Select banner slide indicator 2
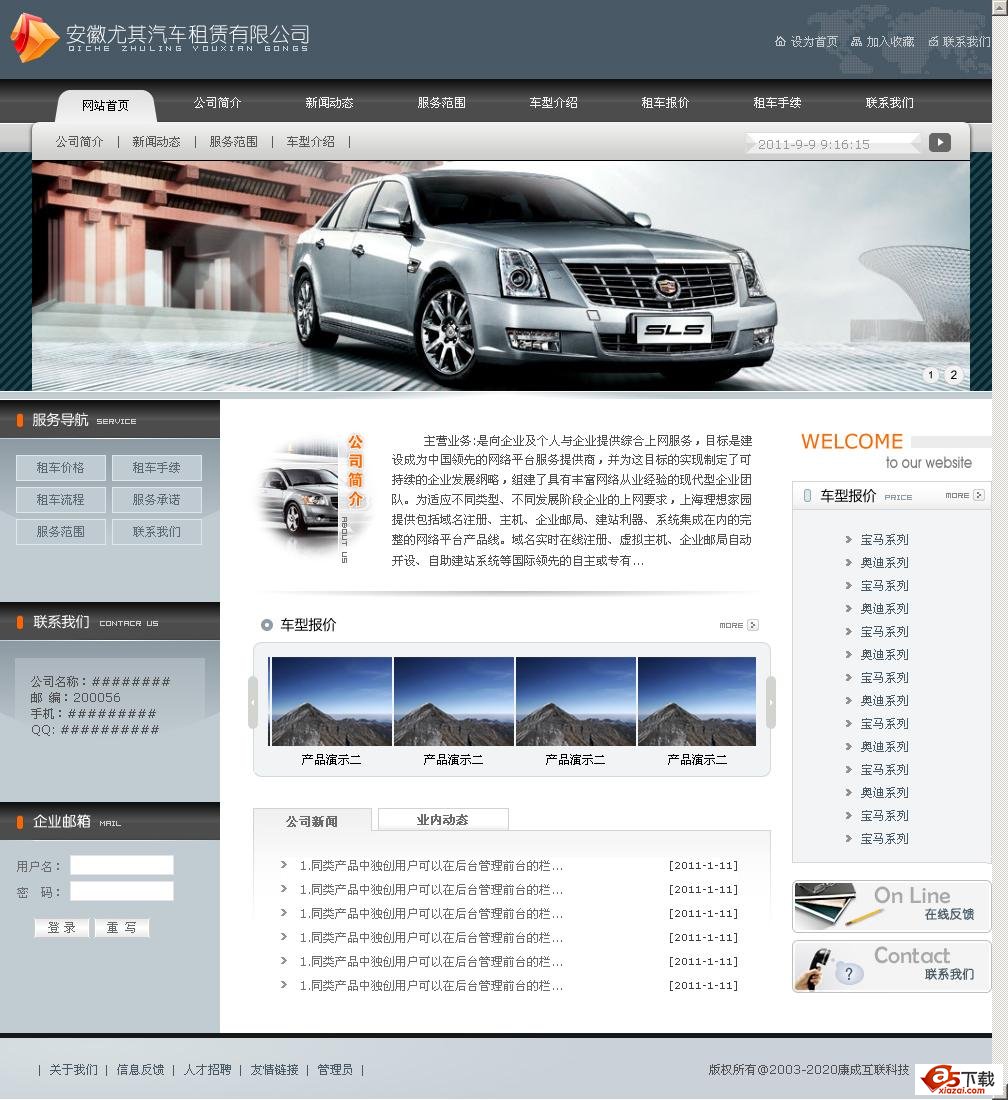Screen dimensions: 1008x1100 [x=953, y=375]
